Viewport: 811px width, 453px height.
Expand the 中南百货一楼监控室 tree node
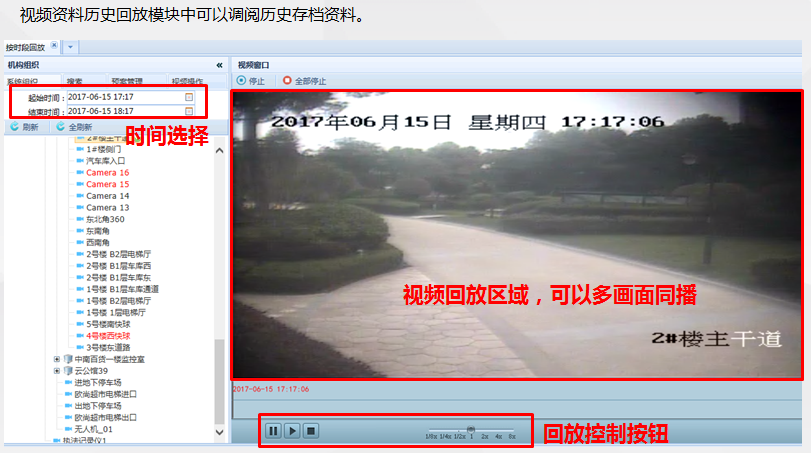pos(57,359)
